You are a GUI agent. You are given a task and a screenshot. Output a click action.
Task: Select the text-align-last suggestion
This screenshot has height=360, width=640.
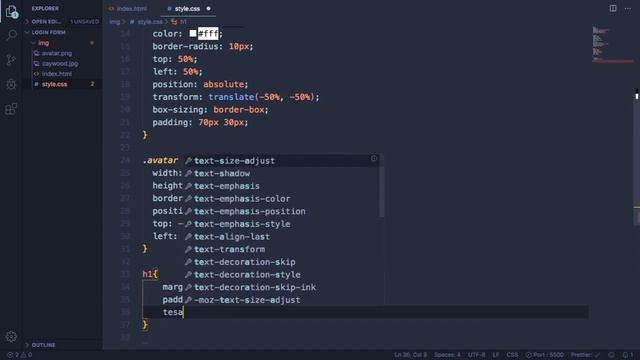(282, 237)
